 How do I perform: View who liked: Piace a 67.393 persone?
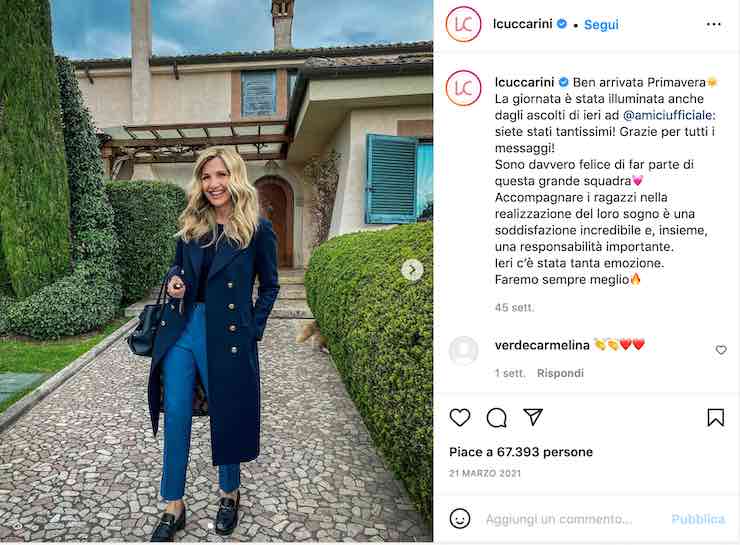click(x=521, y=452)
